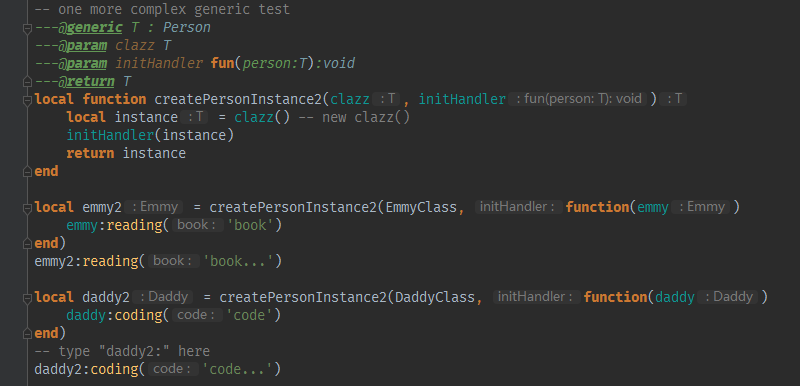Select the @return annotation tag
Image resolution: width=800 pixels, height=386 pixels.
pos(86,81)
